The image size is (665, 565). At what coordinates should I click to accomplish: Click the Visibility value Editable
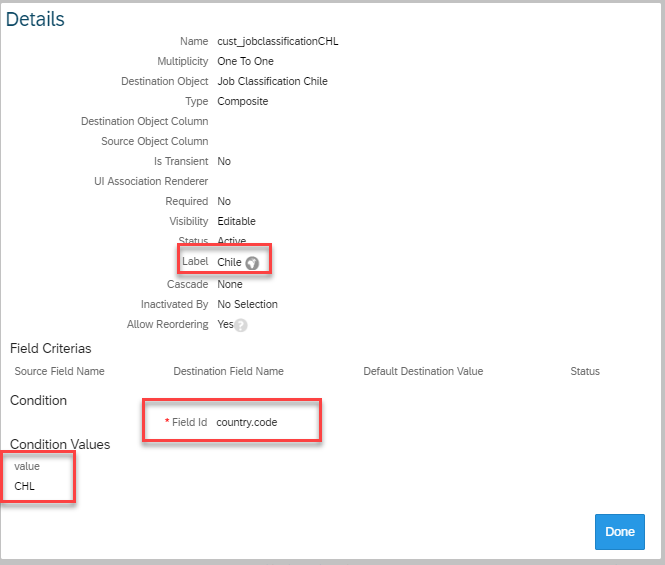[x=236, y=221]
